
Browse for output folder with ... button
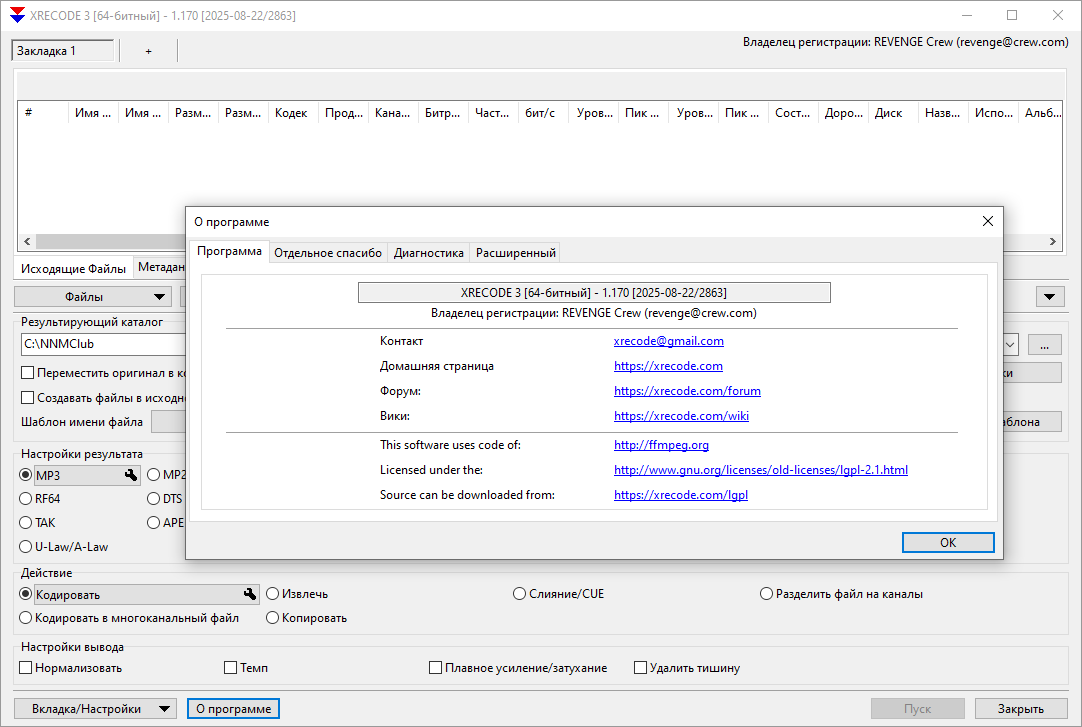coord(1044,344)
